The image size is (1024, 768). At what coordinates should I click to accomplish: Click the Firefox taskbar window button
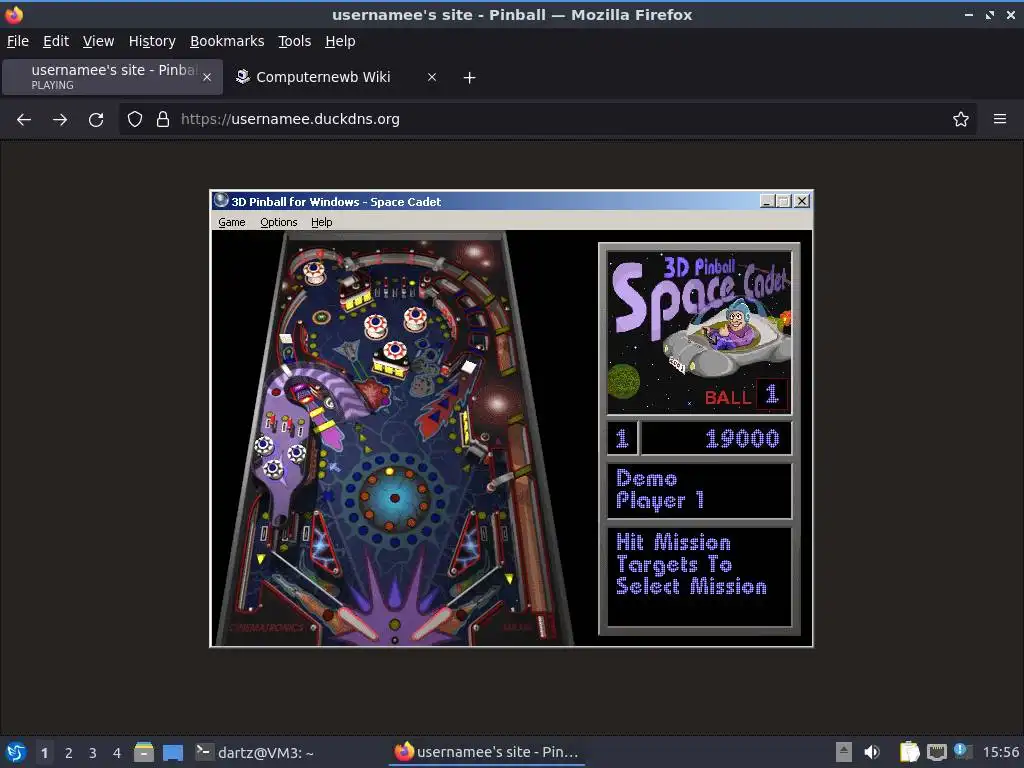[x=487, y=752]
